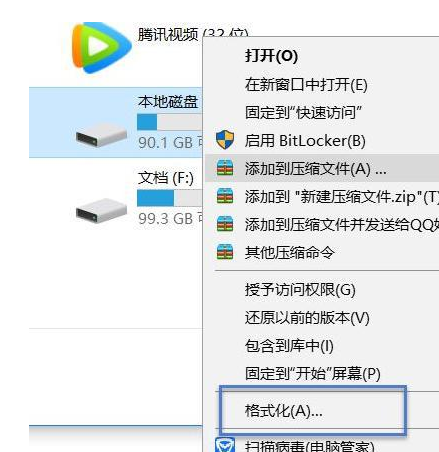
Task: Select the local disk drive icon
Action: [101, 135]
